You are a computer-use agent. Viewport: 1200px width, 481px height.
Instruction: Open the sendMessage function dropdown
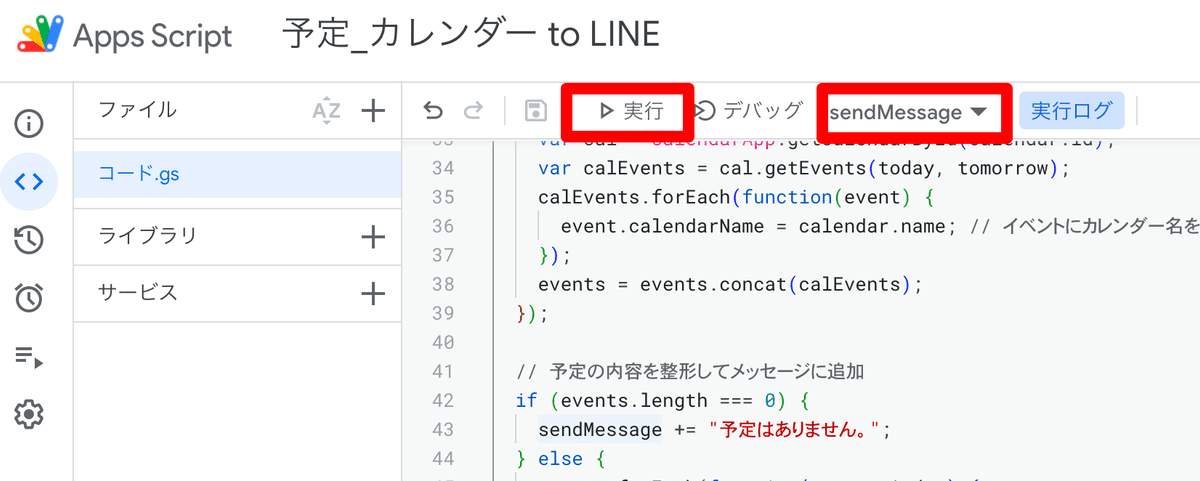pos(908,112)
